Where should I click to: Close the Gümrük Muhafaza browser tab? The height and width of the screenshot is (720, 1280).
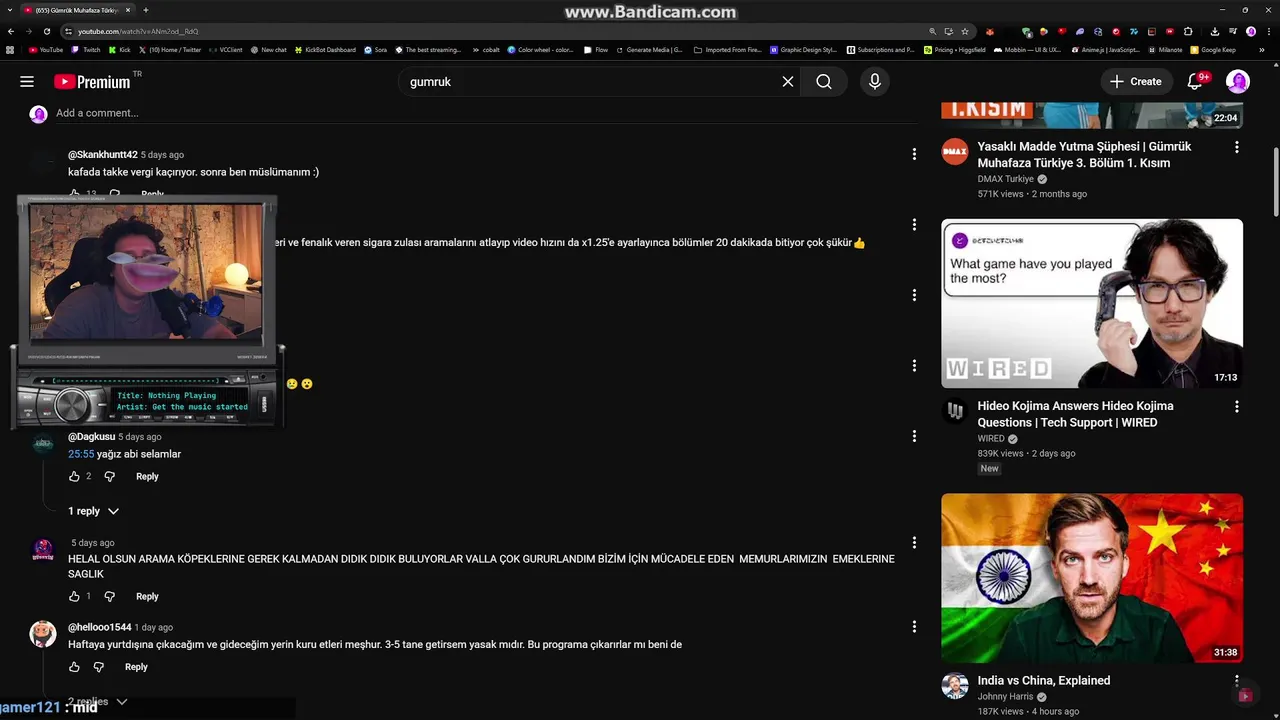click(127, 10)
